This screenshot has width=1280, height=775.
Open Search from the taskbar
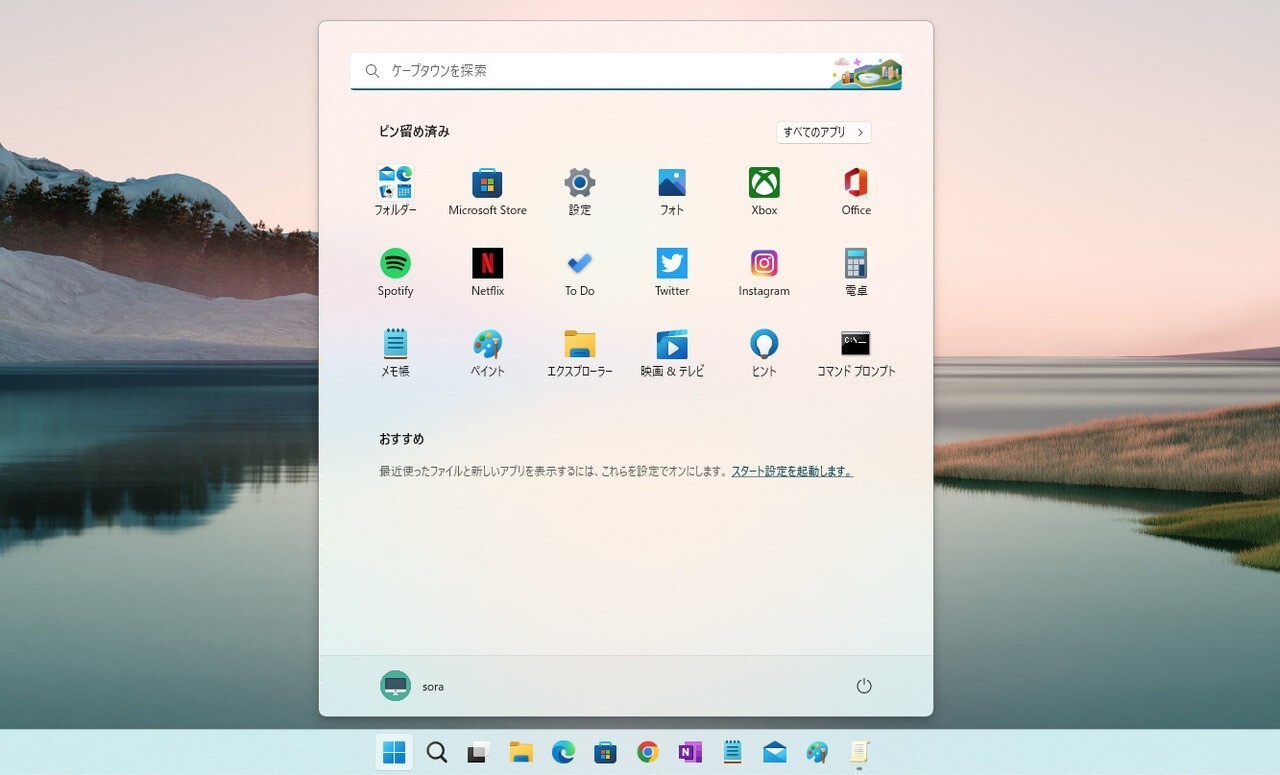tap(437, 752)
